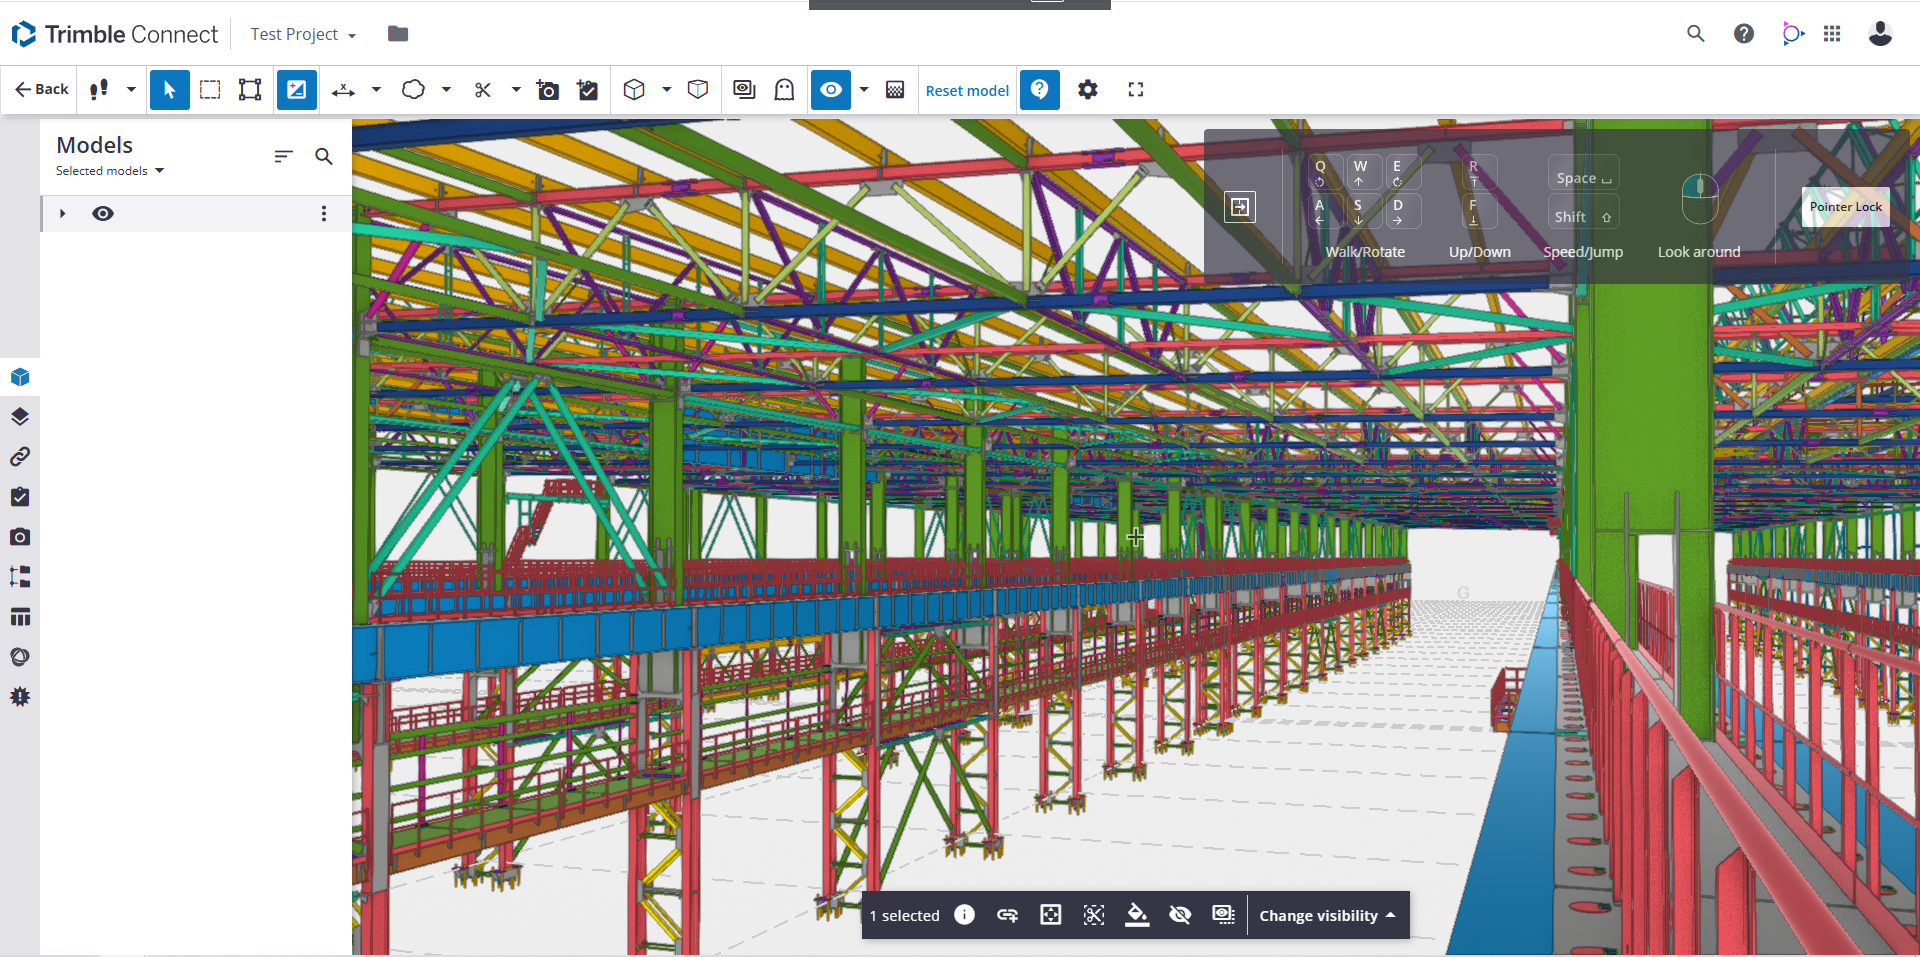Viewport: 1920px width, 957px height.
Task: Collapse the navigation help overlay panel
Action: point(1240,207)
